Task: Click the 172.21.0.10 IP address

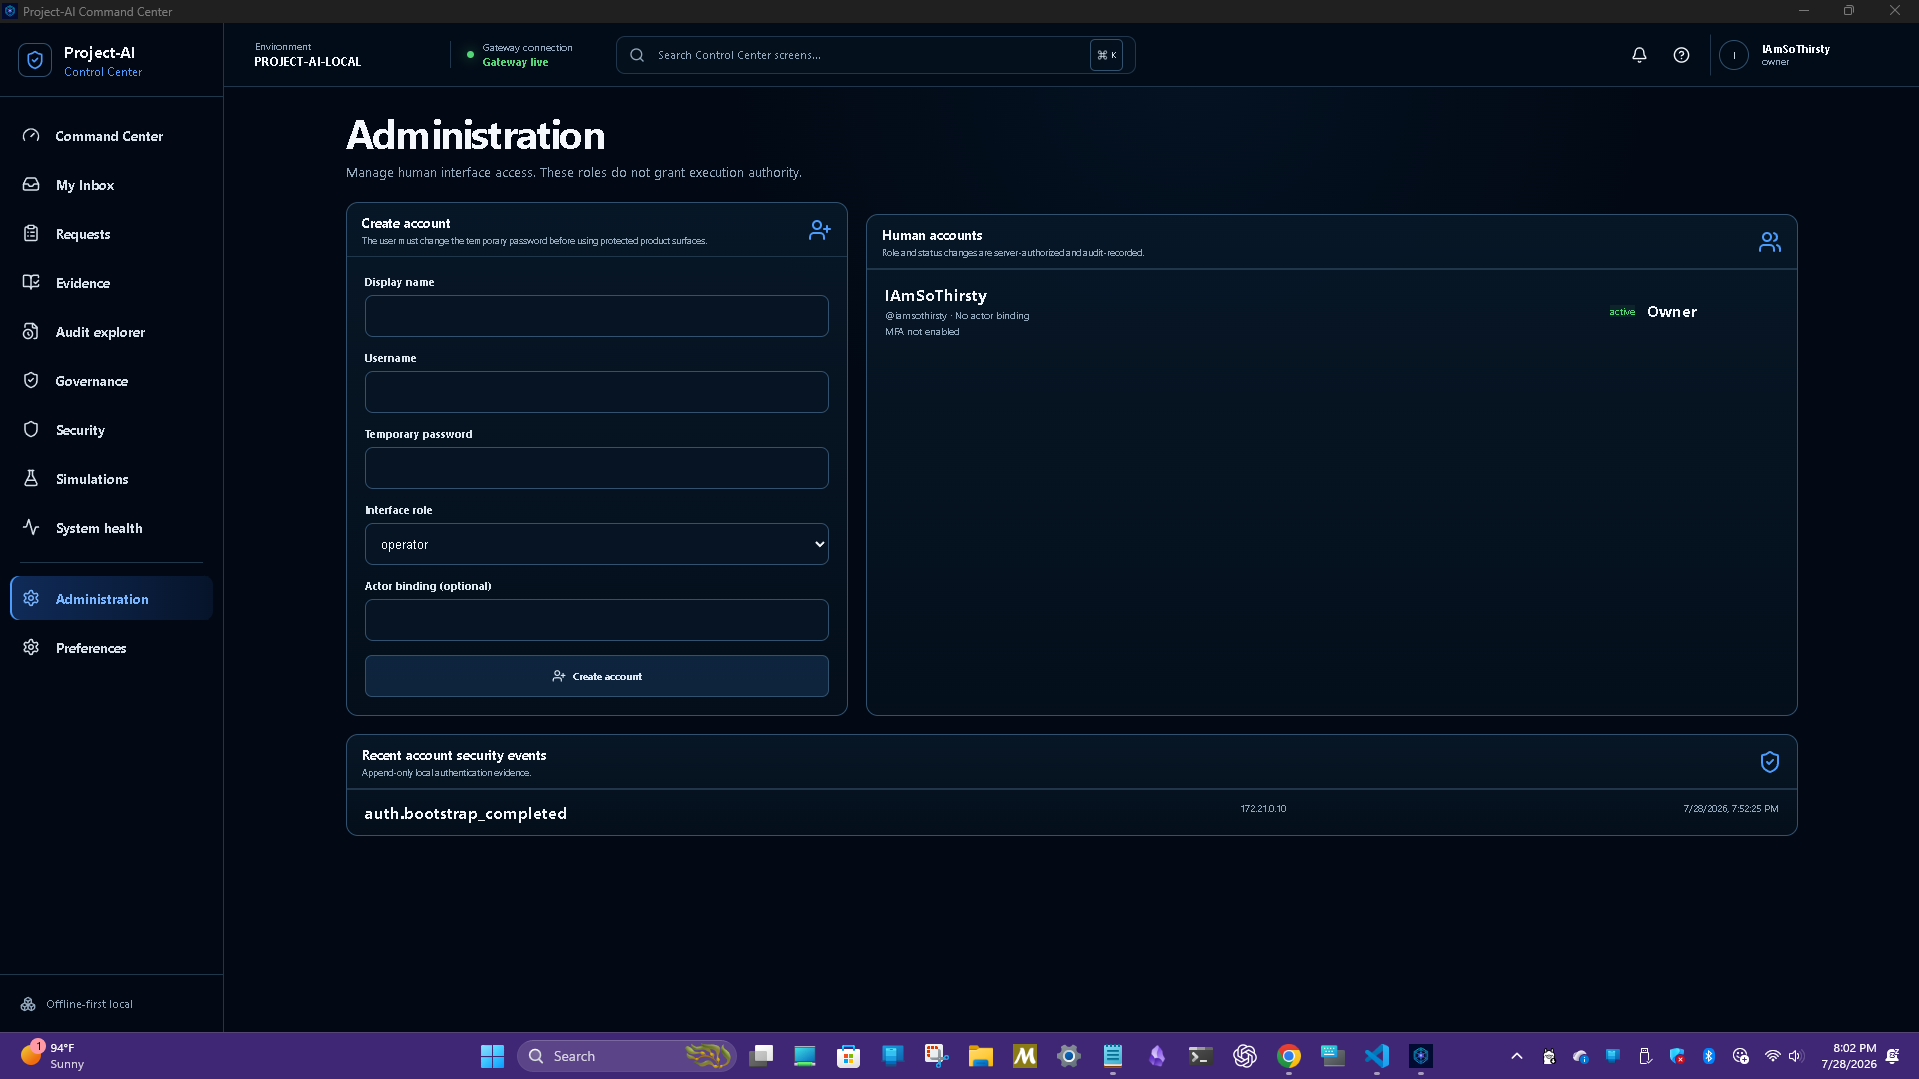Action: coord(1263,809)
